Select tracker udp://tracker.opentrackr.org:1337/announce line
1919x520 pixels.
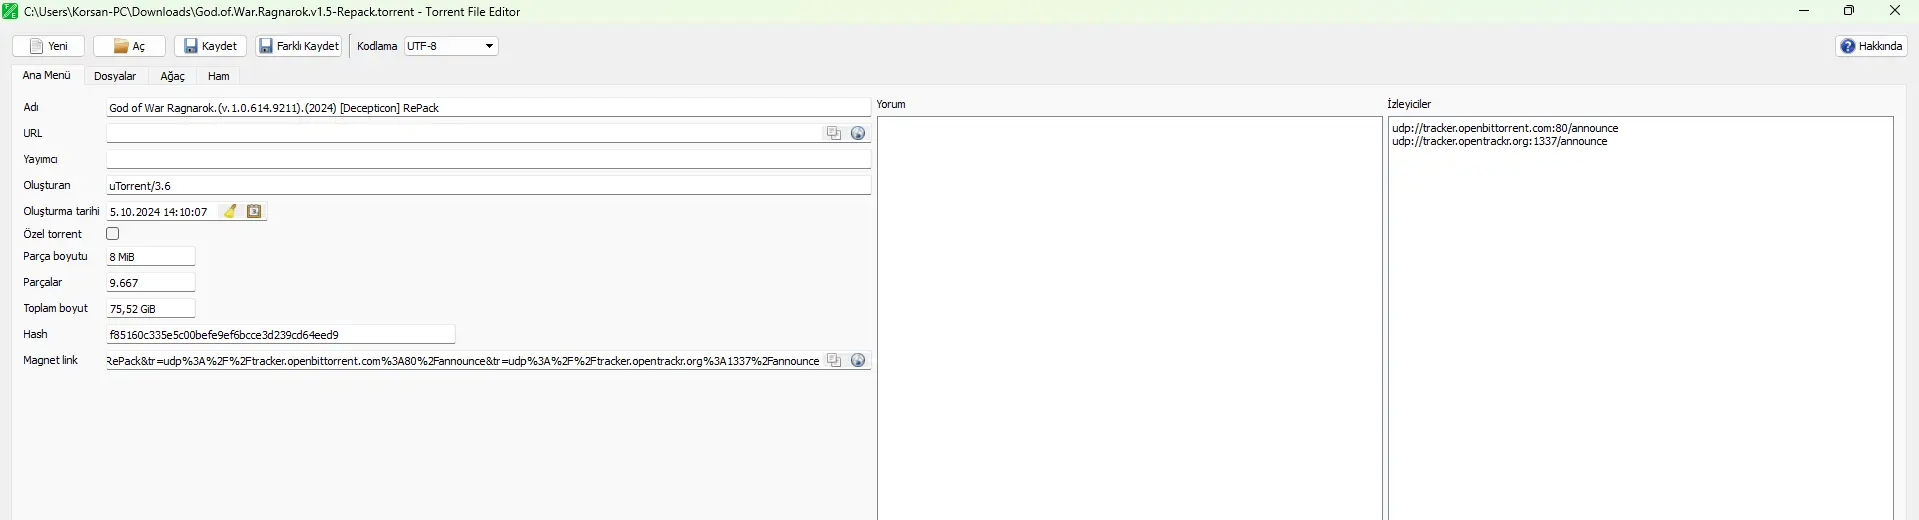tap(1500, 141)
